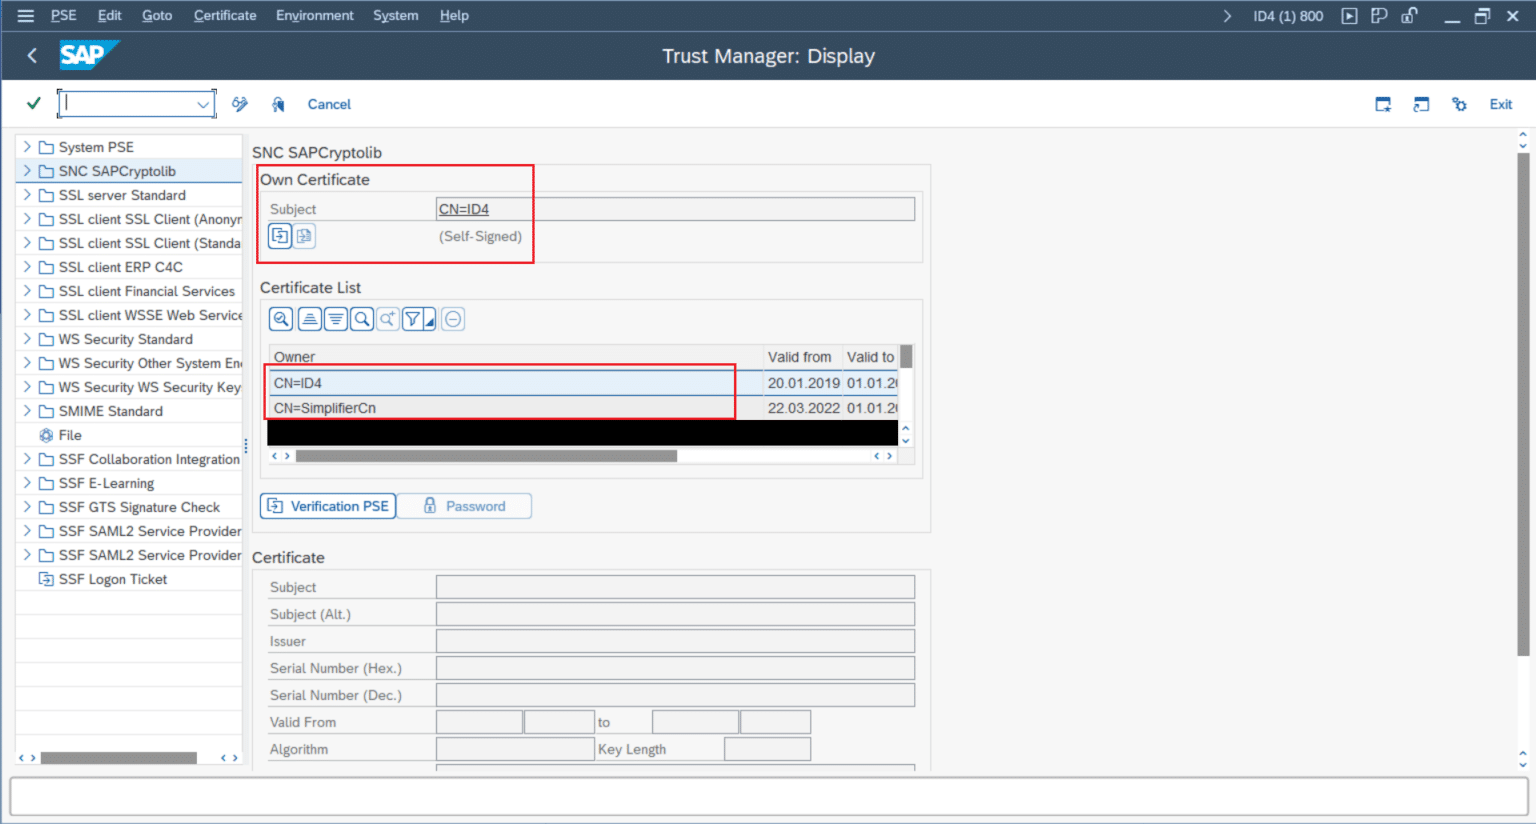Open the Certificate menu
Viewport: 1536px width, 824px height.
pos(224,15)
